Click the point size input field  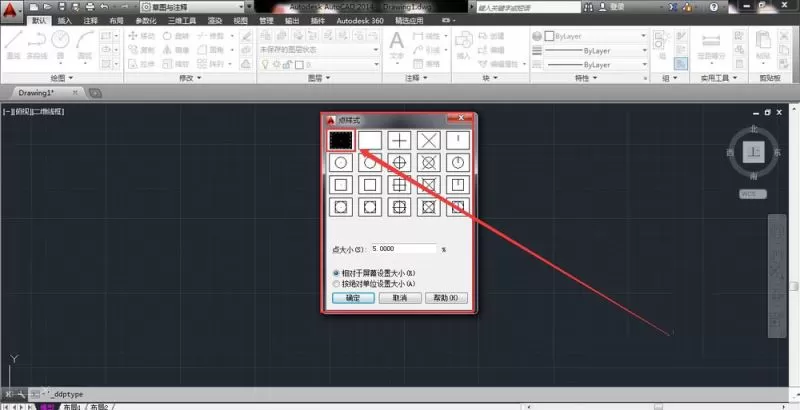(x=404, y=249)
